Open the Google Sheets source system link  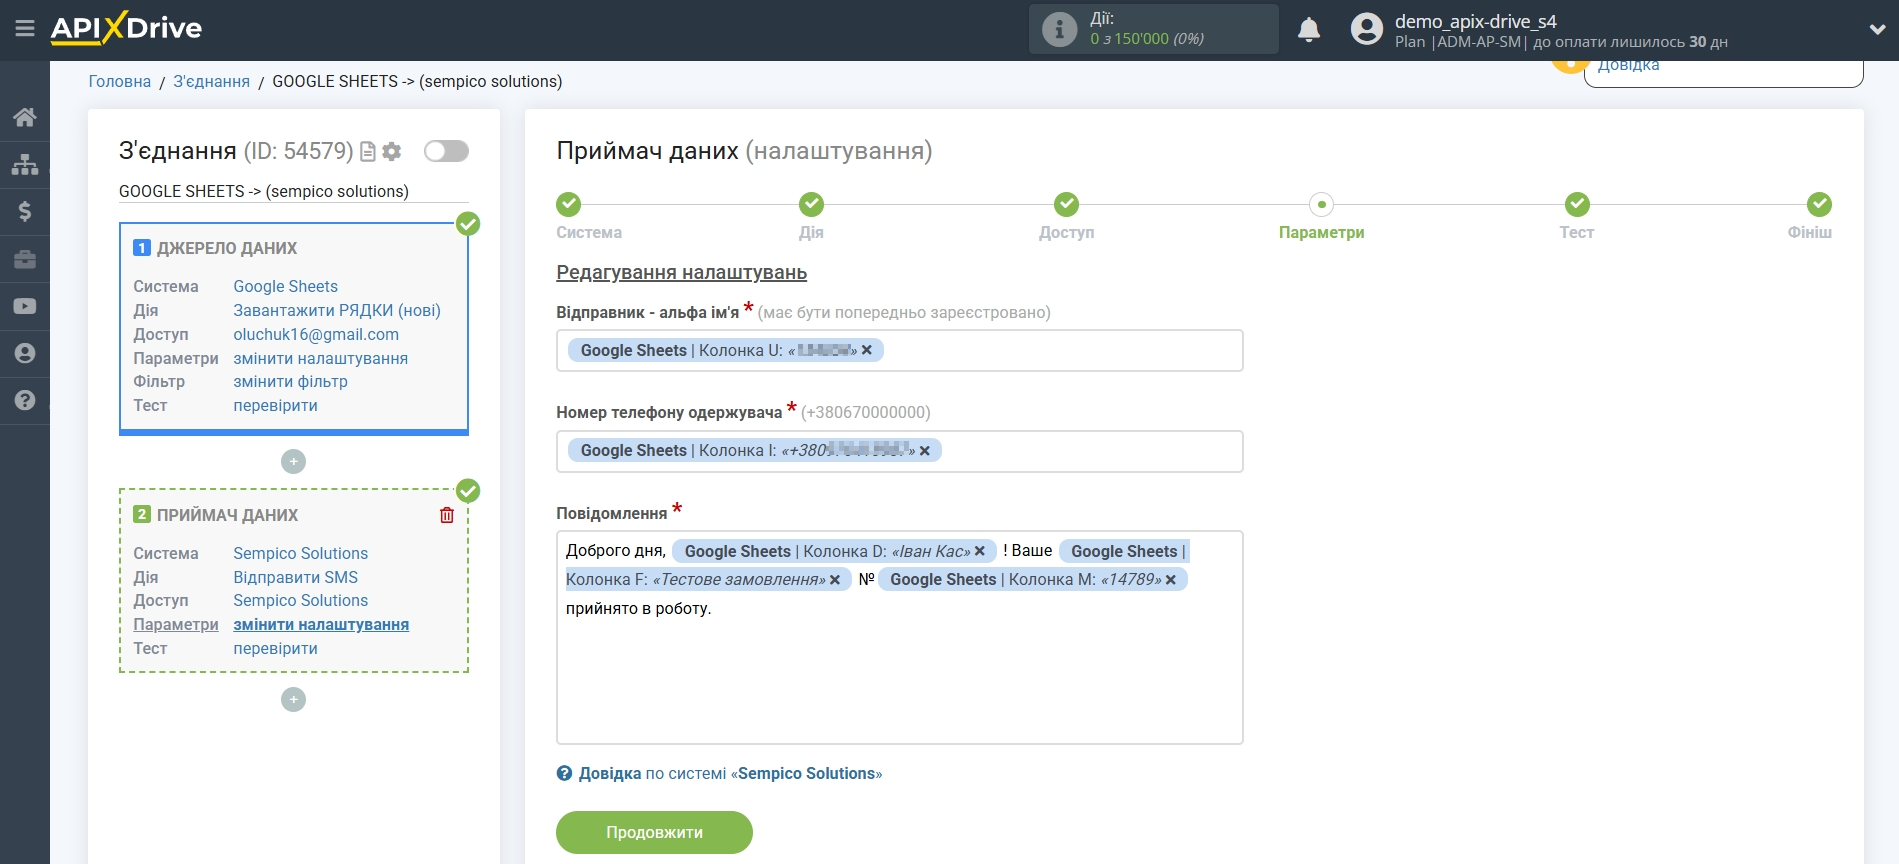pos(285,286)
